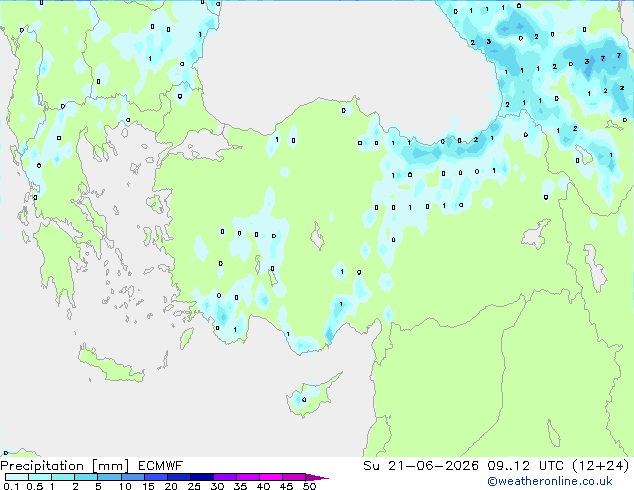
Task: Open the weatheronline.co.uk copyright link
Action: click(550, 481)
